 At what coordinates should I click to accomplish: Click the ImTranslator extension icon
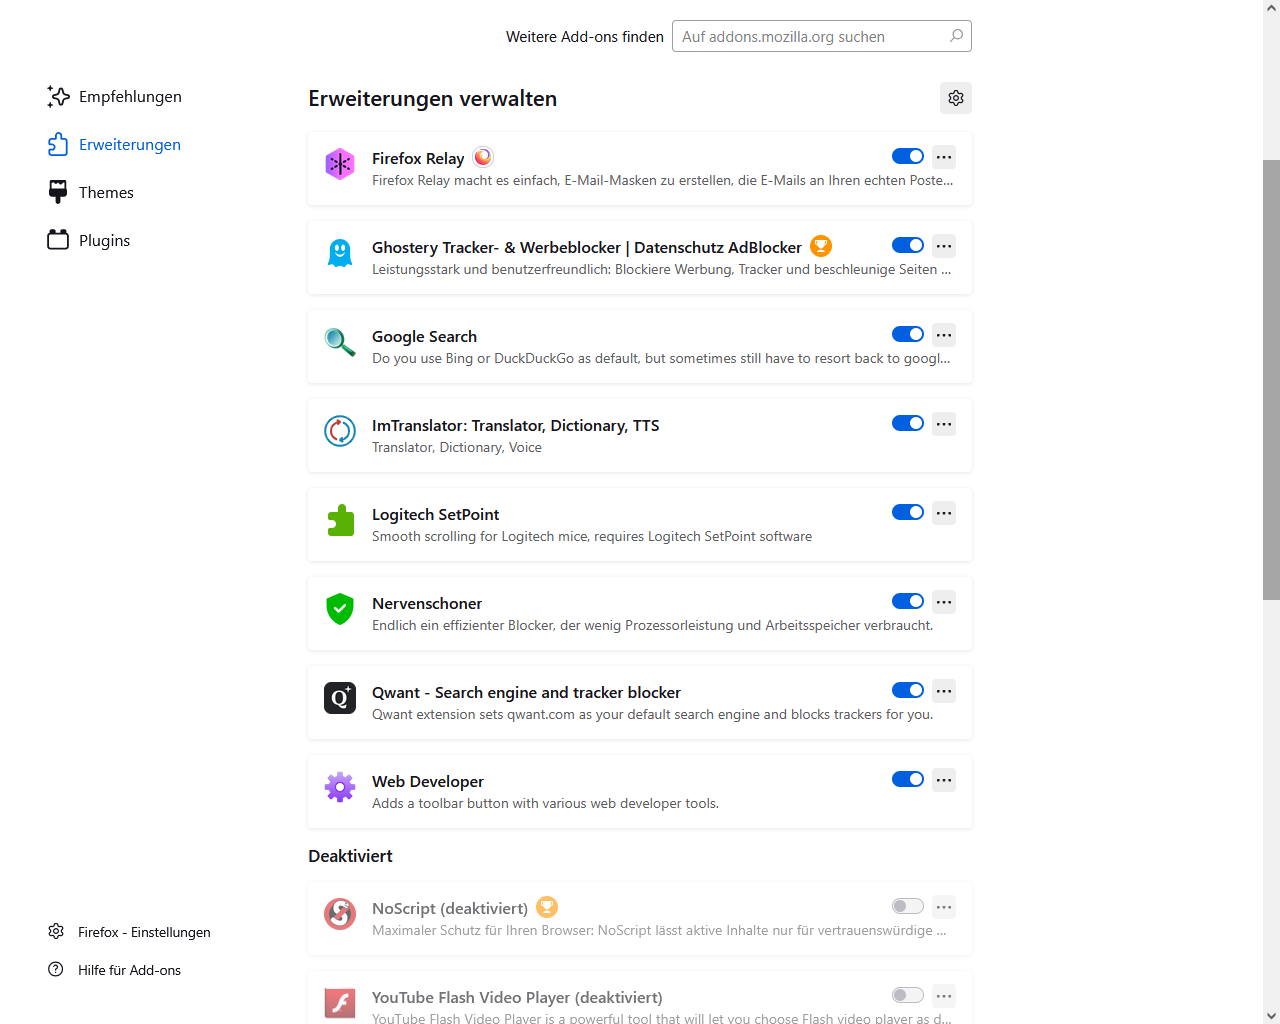(x=340, y=431)
